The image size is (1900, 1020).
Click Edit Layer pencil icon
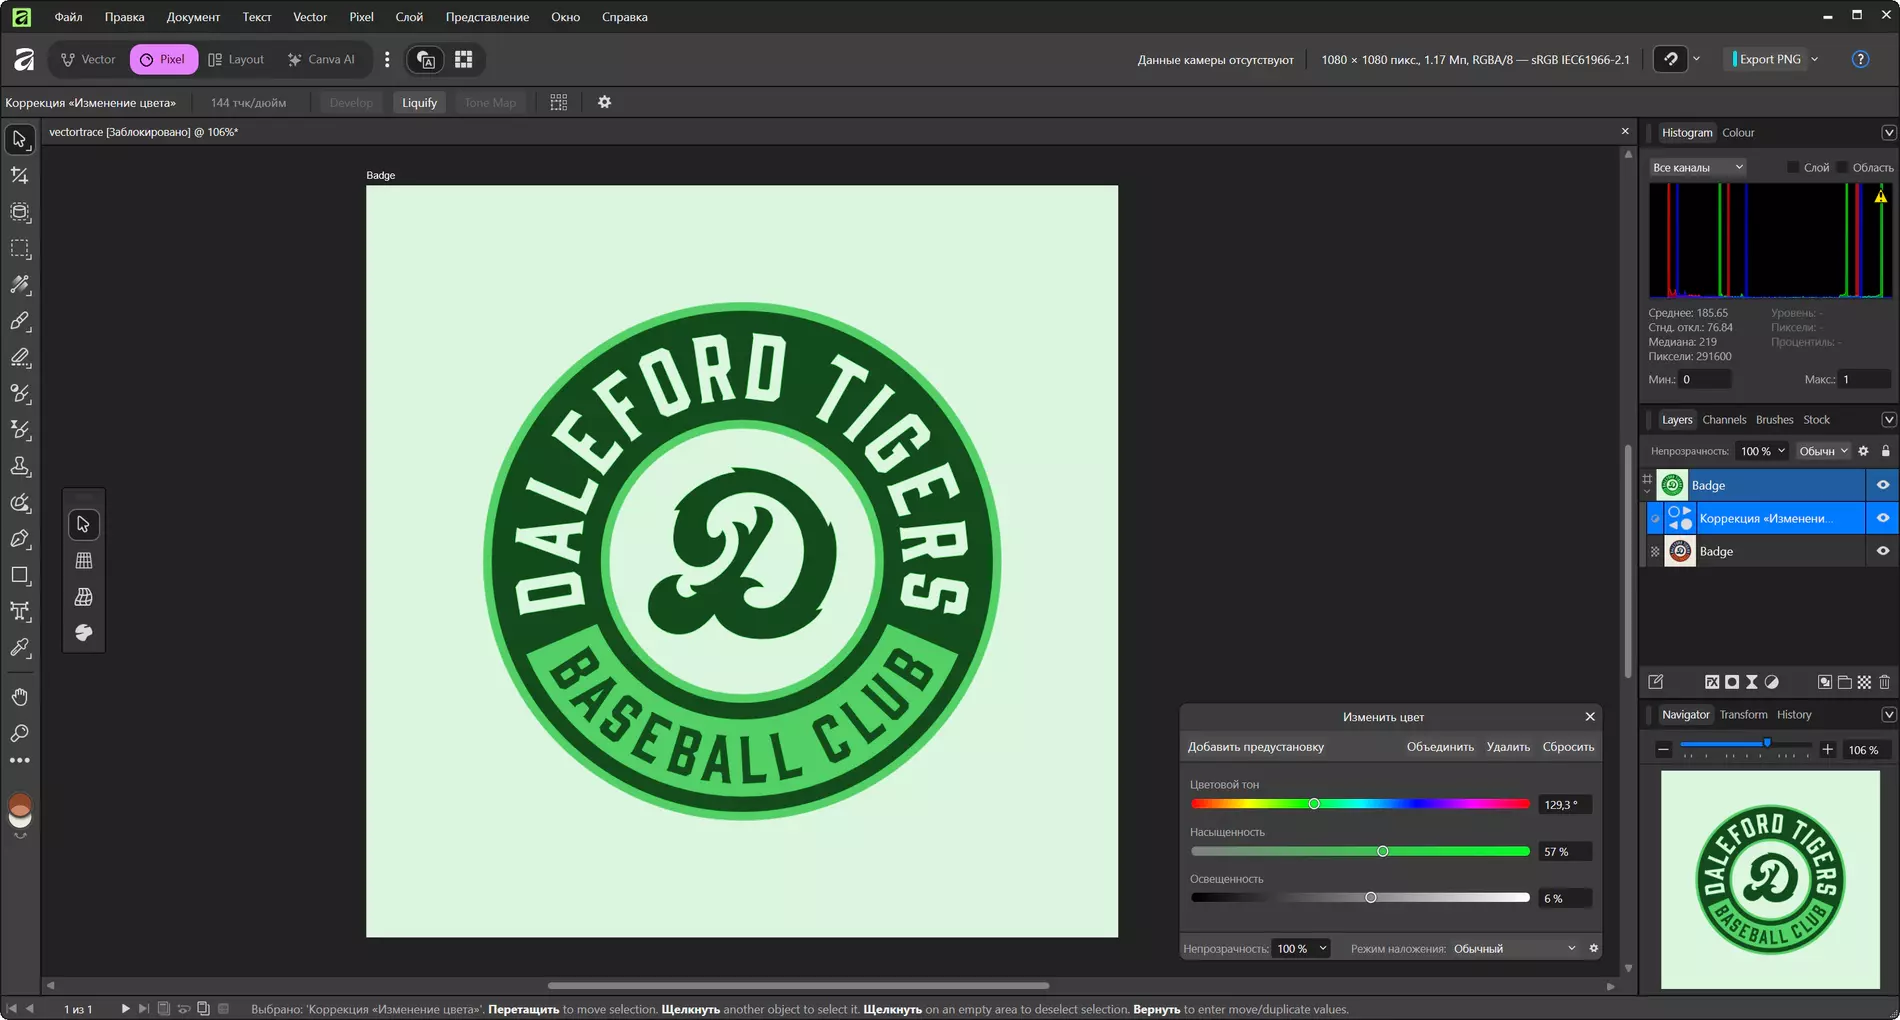(1656, 682)
